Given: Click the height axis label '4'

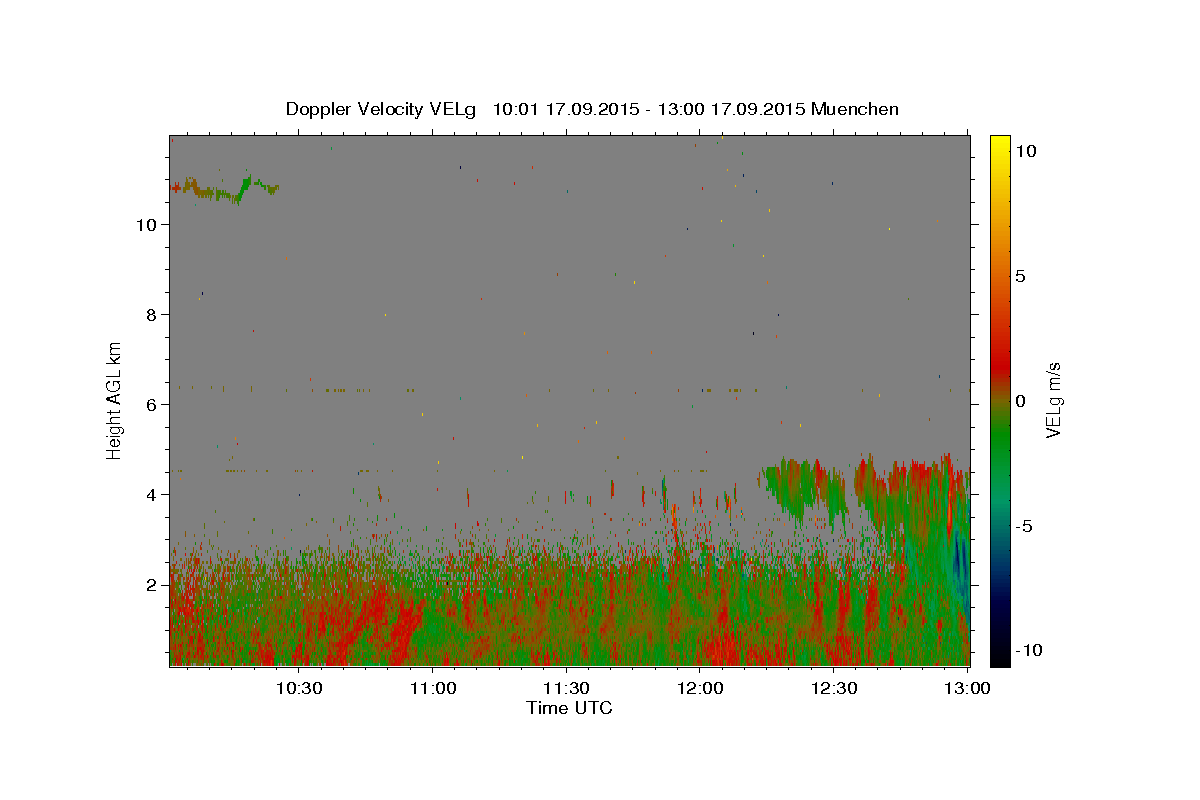Looking at the screenshot, I should [x=152, y=495].
